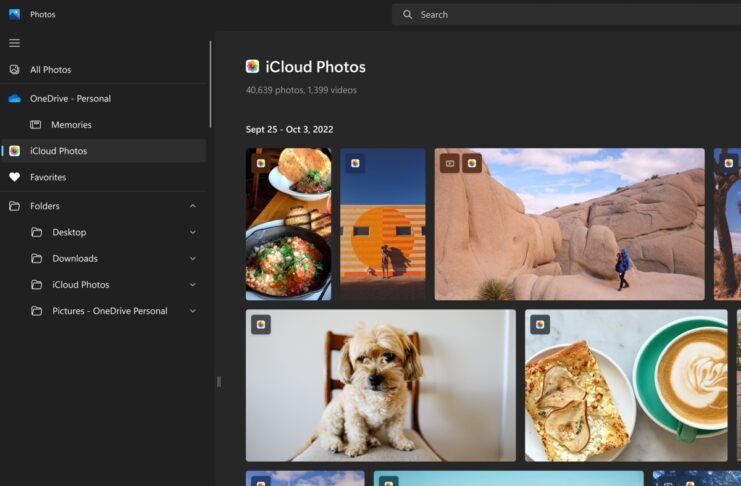Screen dimensions: 741x486
Task: Click the '40,639 photos, 1,399 videos' count text
Action: [301, 90]
